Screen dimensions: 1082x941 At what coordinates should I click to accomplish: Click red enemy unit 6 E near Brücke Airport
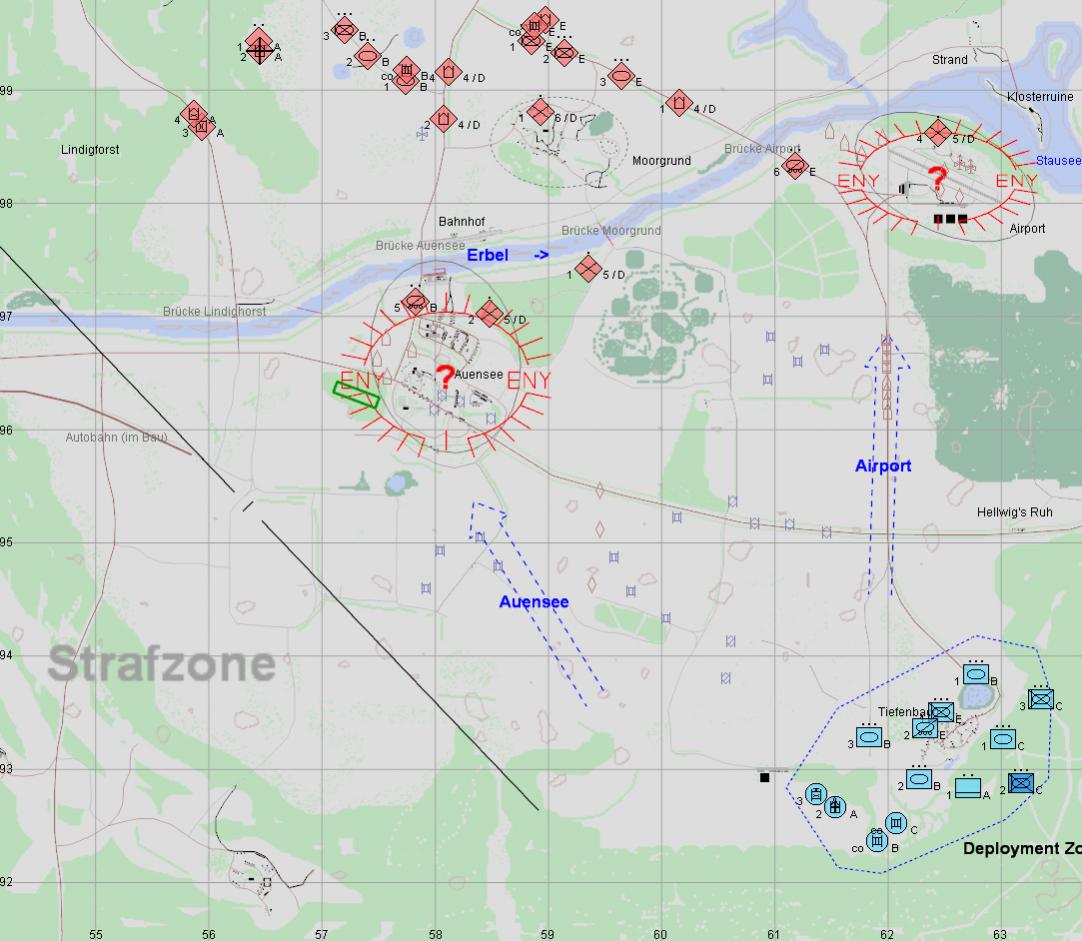(795, 165)
